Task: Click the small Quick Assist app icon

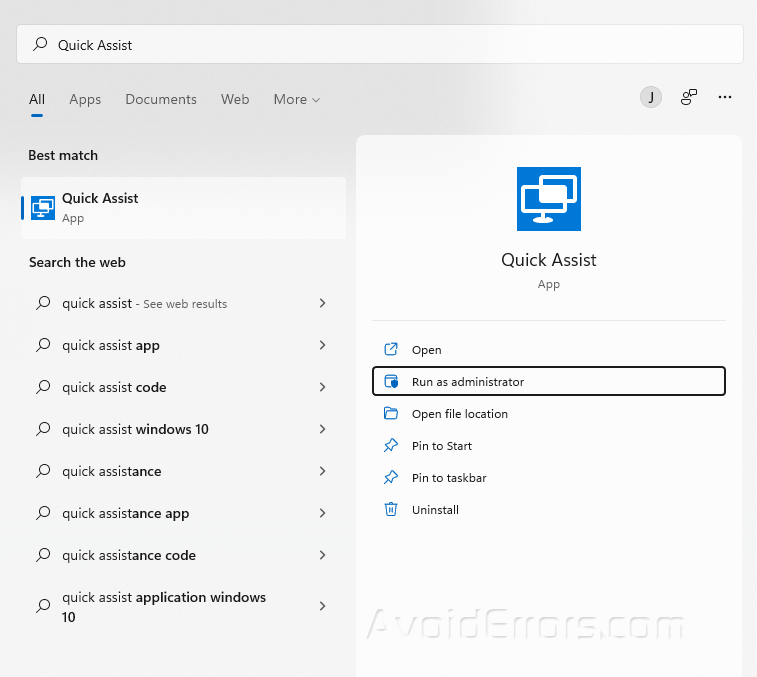Action: pyautogui.click(x=43, y=208)
